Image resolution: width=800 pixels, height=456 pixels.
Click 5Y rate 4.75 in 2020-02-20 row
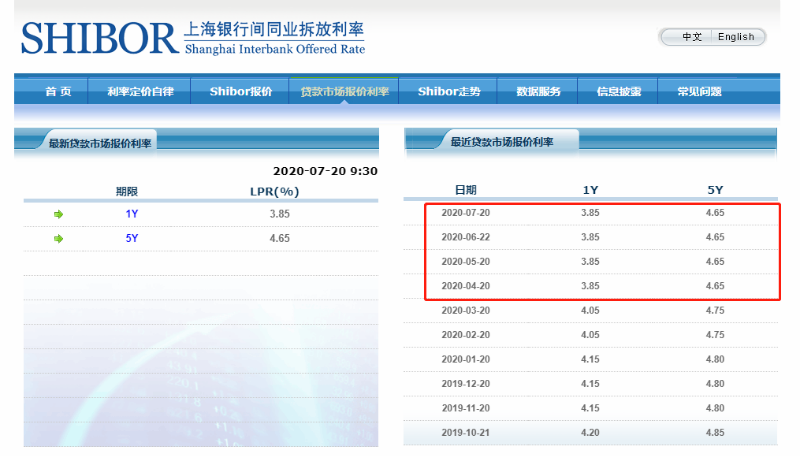715,335
